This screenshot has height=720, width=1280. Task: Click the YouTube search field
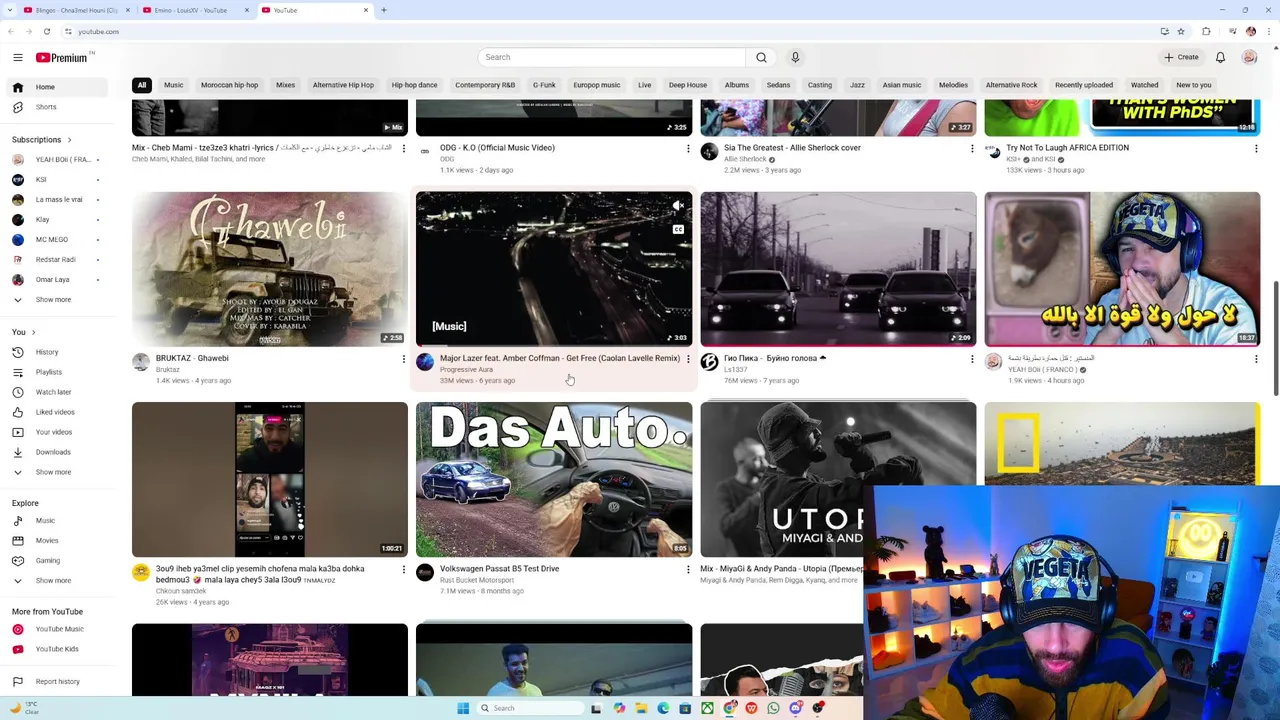(x=612, y=57)
